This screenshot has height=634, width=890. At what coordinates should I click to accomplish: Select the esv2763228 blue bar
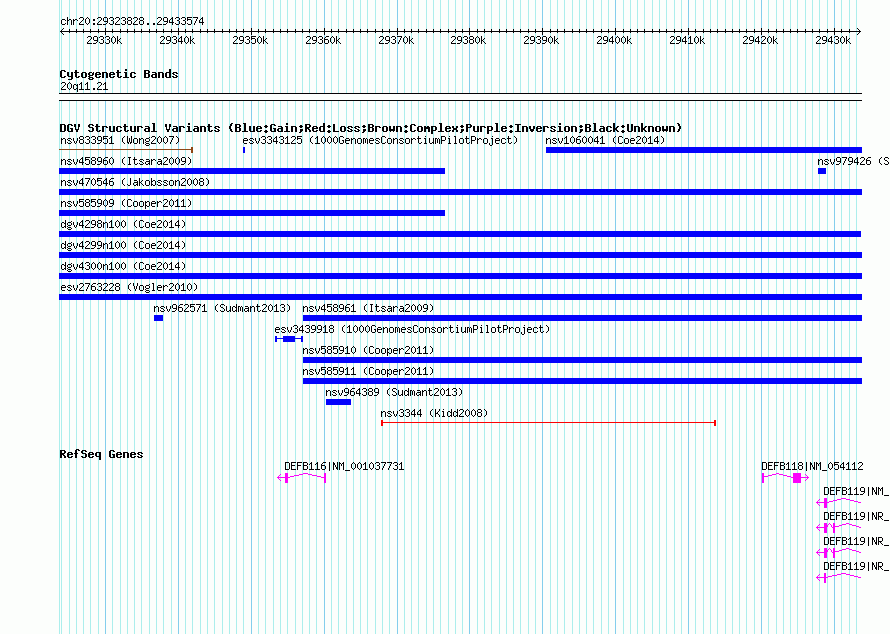(x=460, y=297)
